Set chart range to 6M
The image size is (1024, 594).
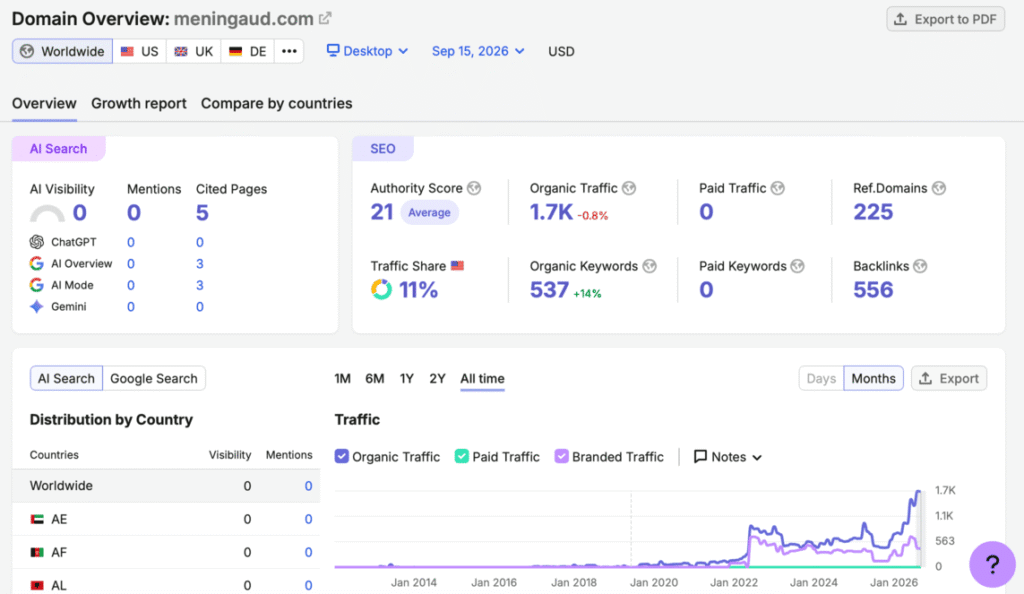click(374, 379)
